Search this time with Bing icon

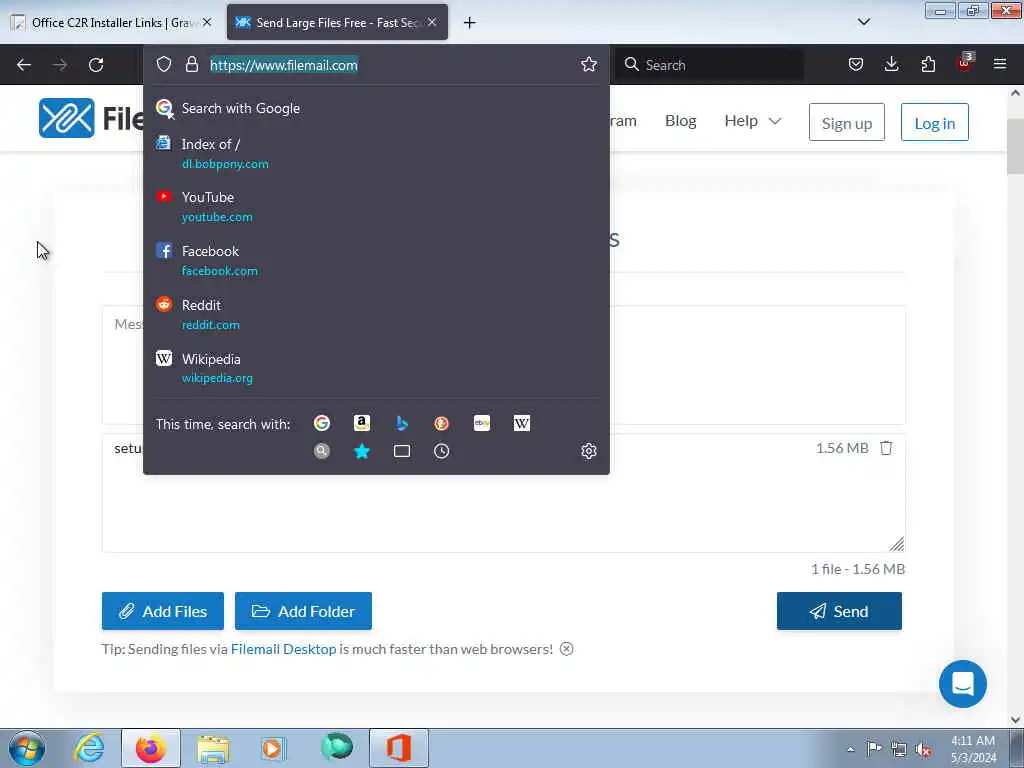402,423
